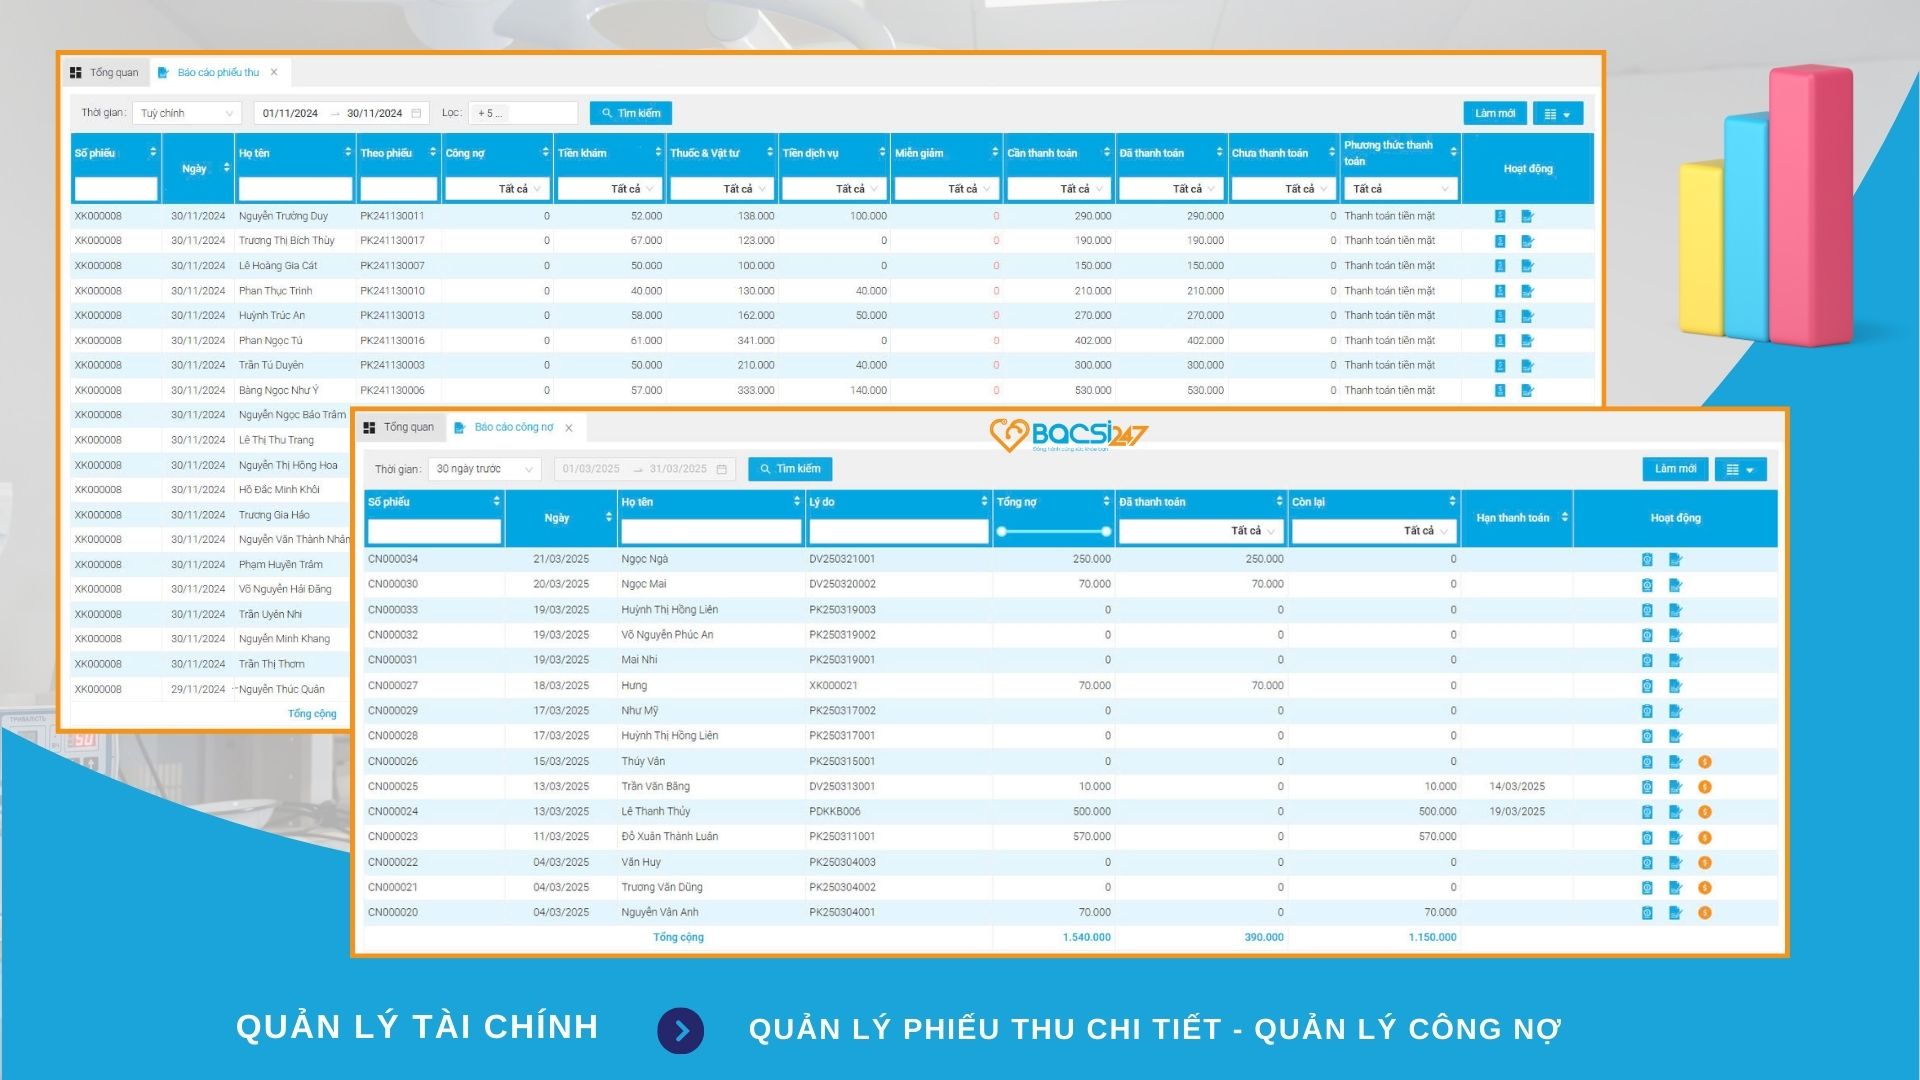Open calendar icon in receipt report date range
This screenshot has height=1080, width=1920.
tap(417, 113)
